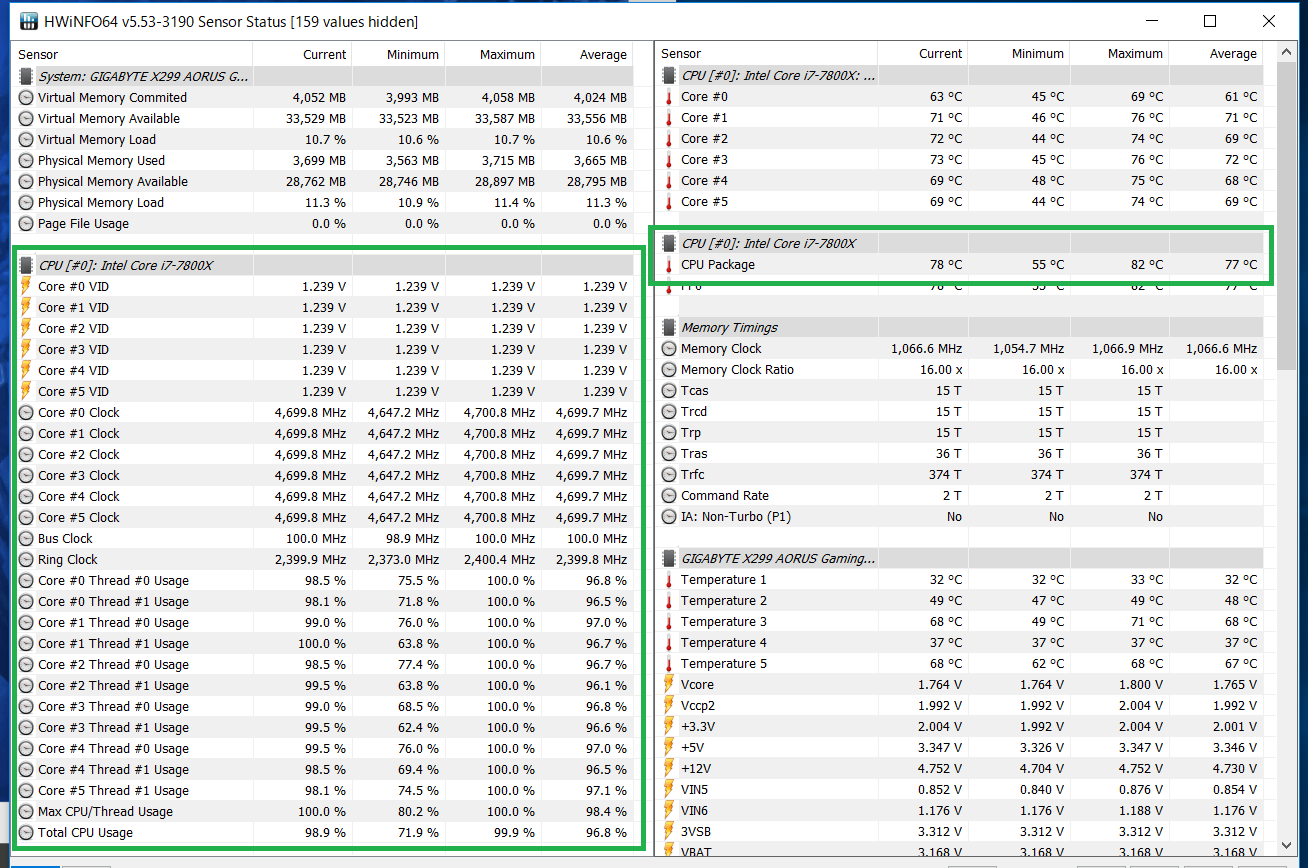
Task: Select the Temperature 5 row
Action: point(960,663)
